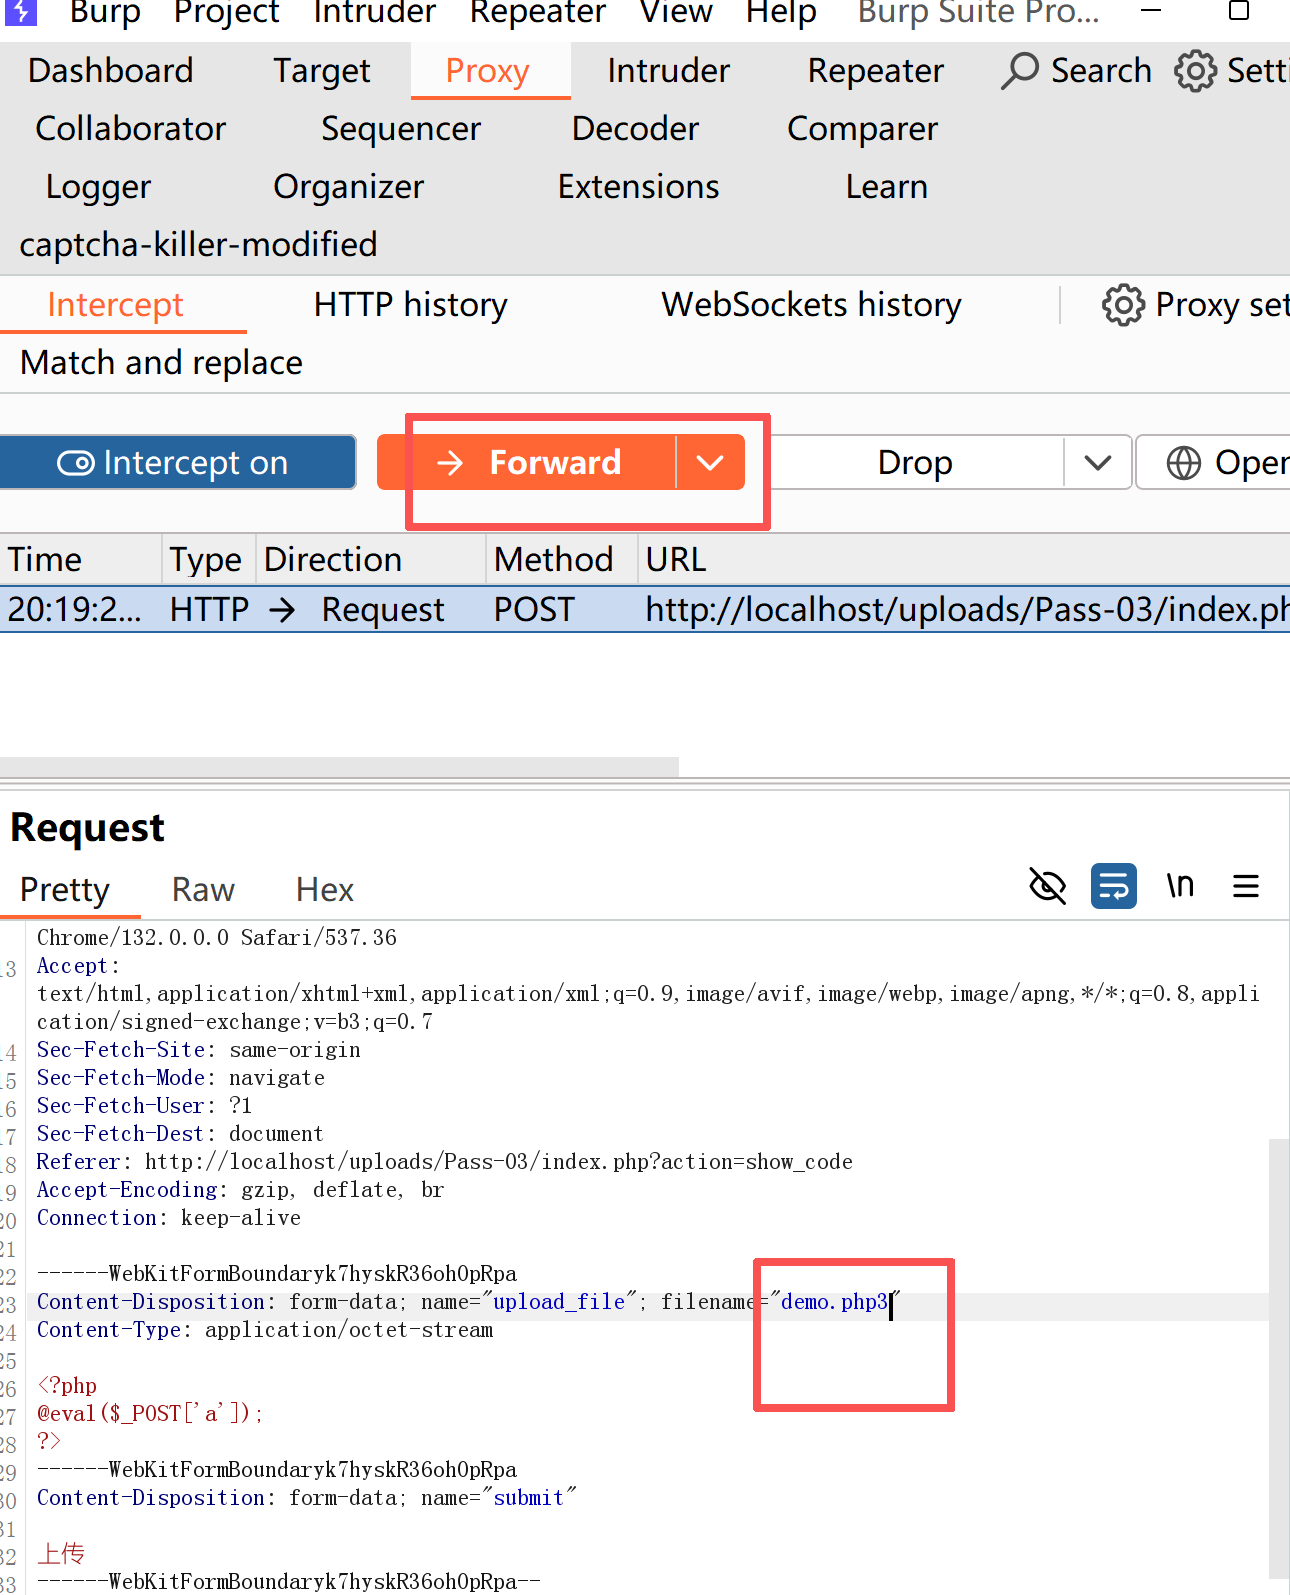Open the Learn tab
Image resolution: width=1290 pixels, height=1595 pixels.
tap(887, 187)
